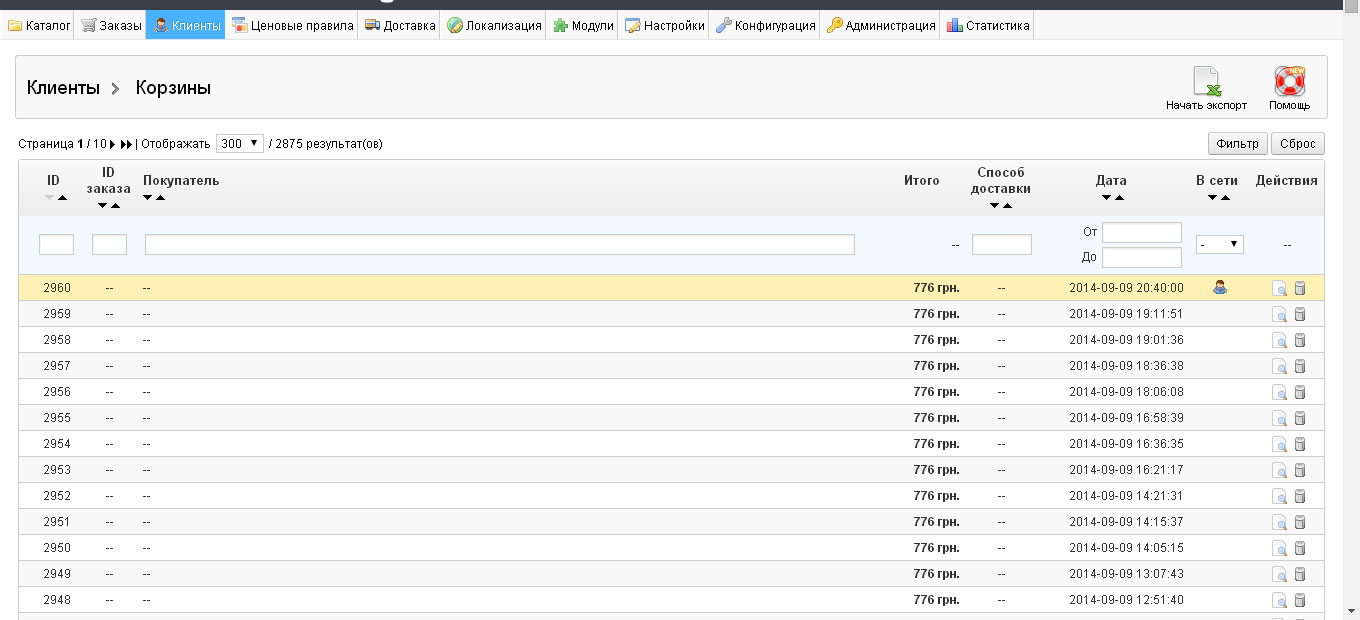View details of cart 2953
This screenshot has width=1360, height=620.
1279,470
